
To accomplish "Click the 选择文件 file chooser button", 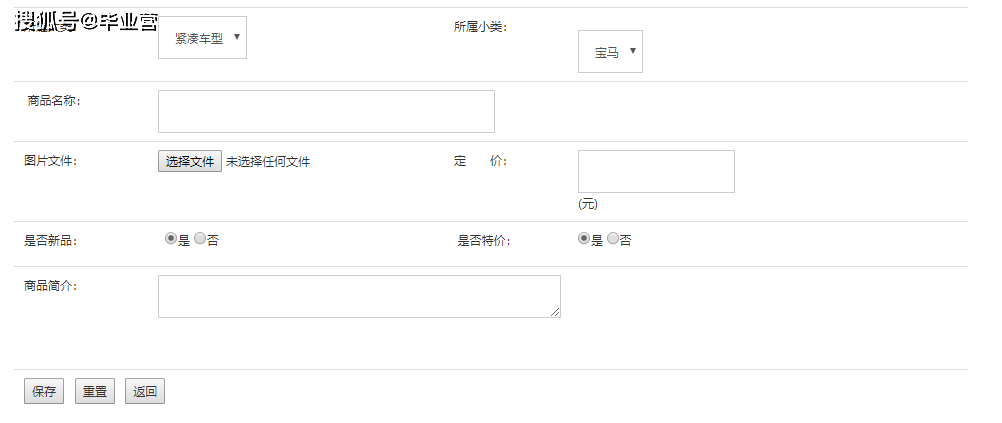I will point(190,162).
